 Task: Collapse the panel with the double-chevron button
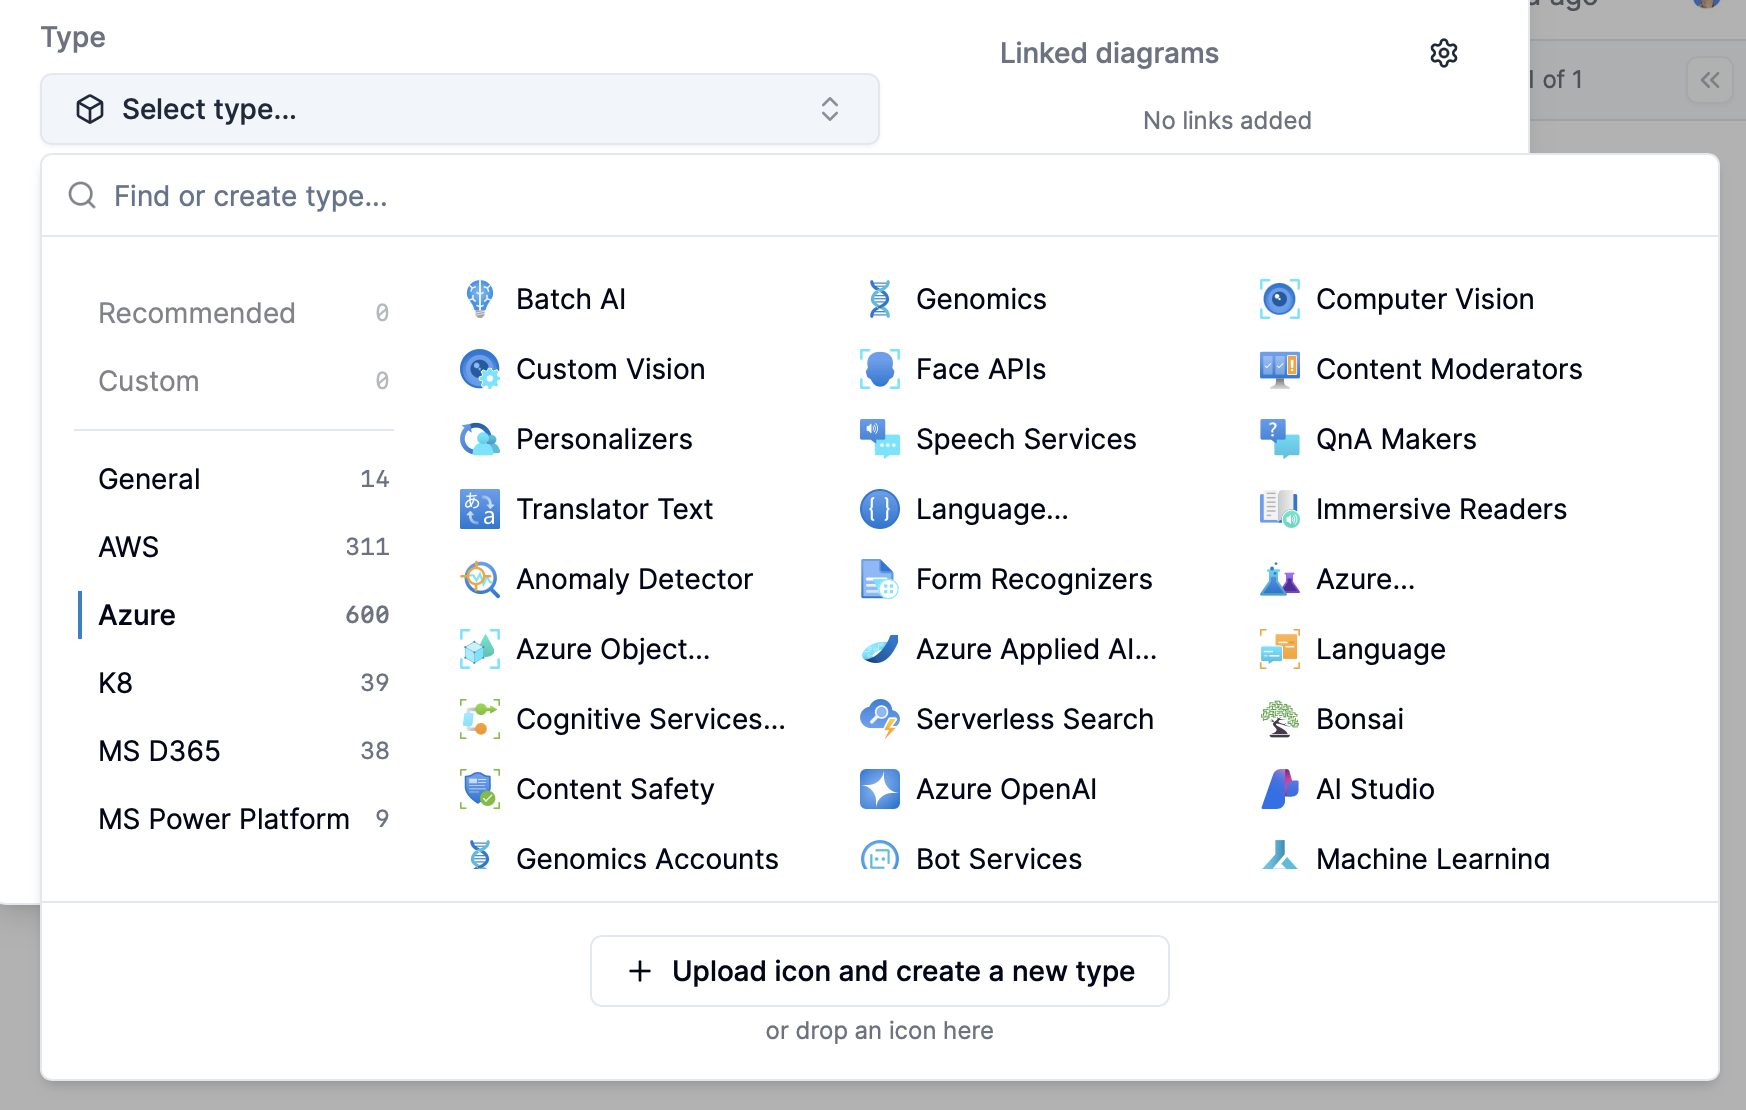click(x=1710, y=81)
